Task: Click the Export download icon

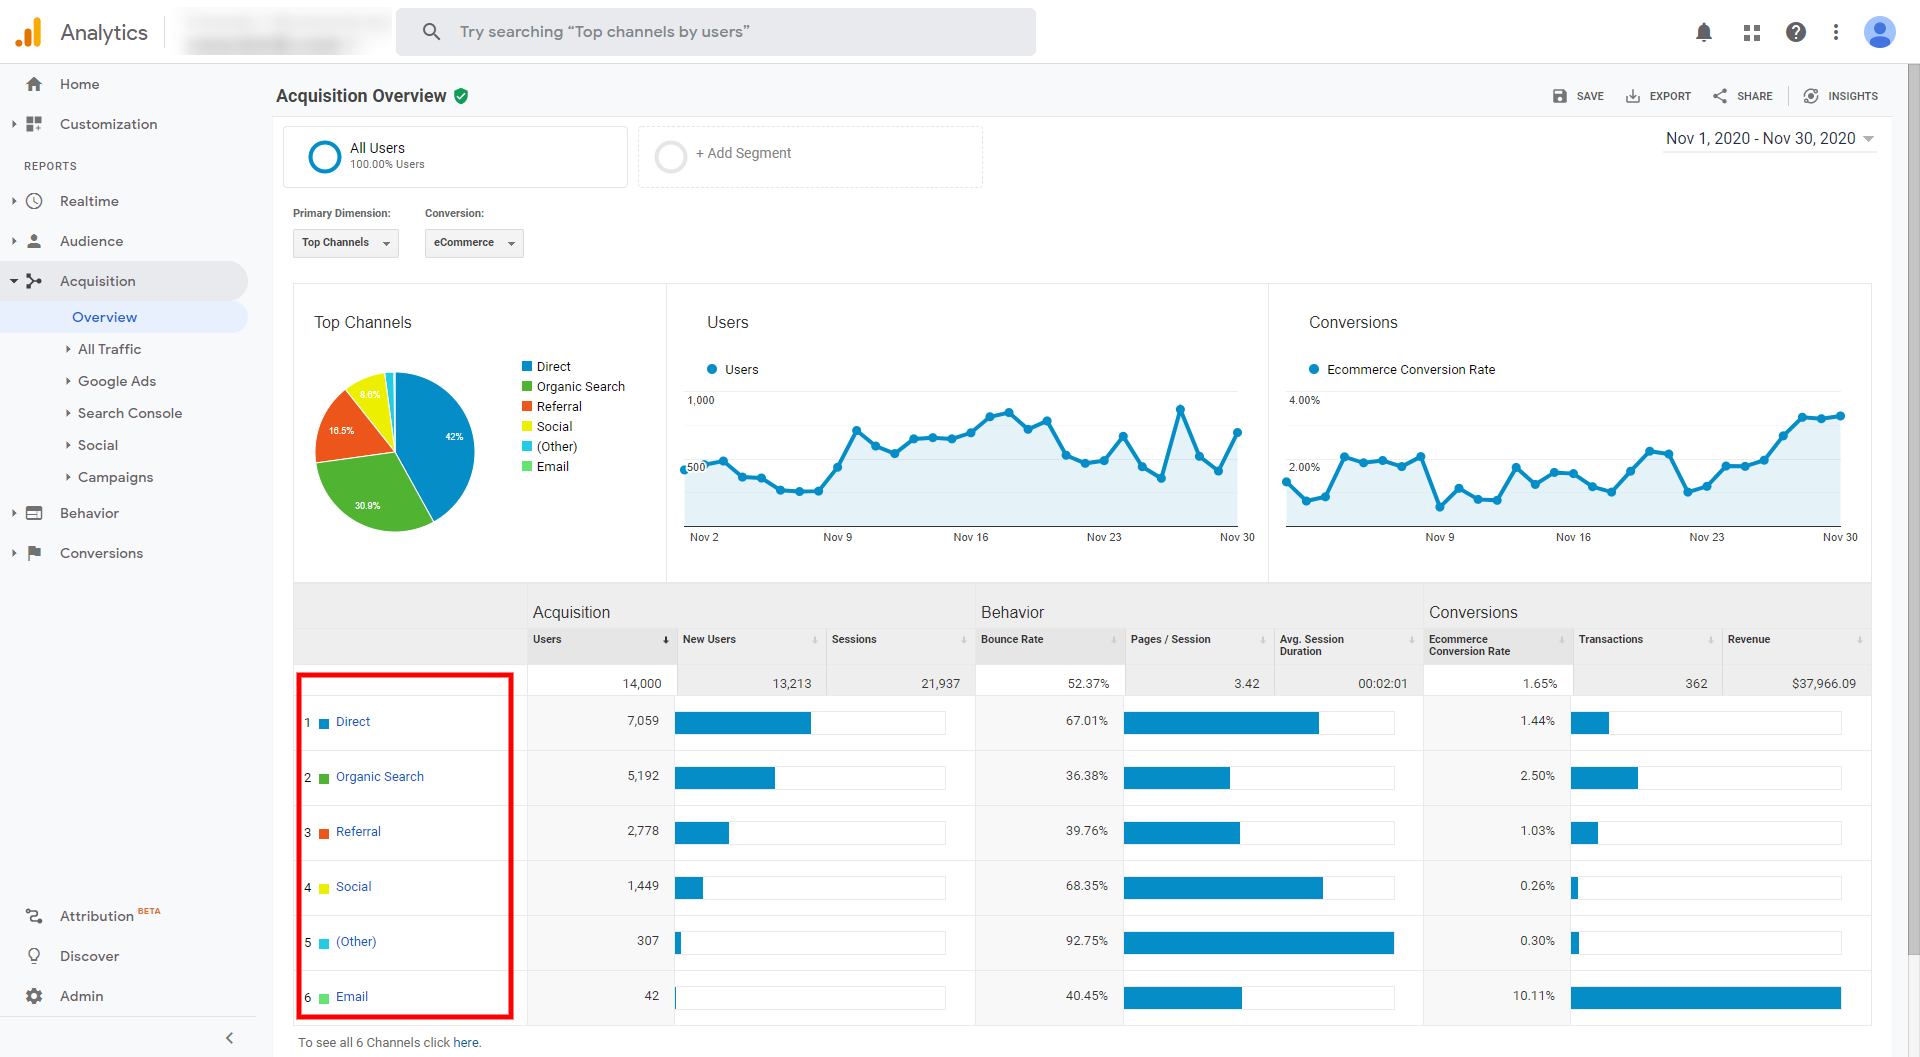Action: coord(1633,96)
